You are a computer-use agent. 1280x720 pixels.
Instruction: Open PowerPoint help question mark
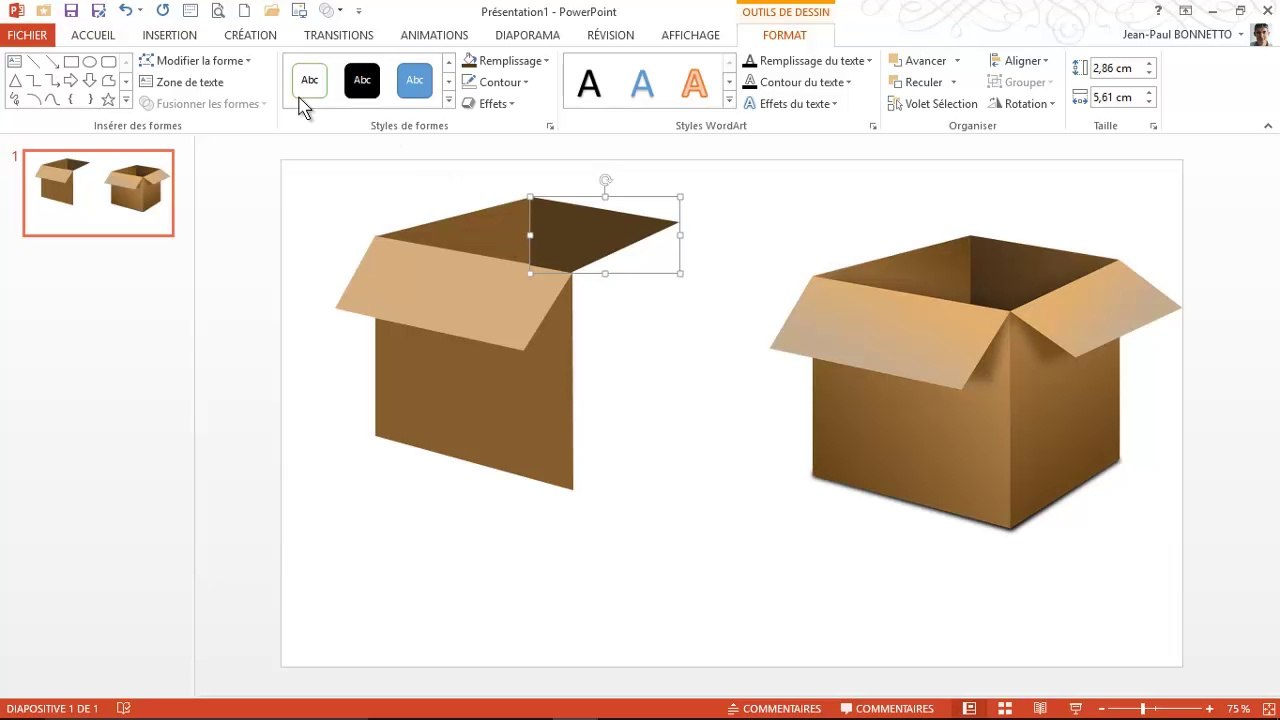[1158, 11]
